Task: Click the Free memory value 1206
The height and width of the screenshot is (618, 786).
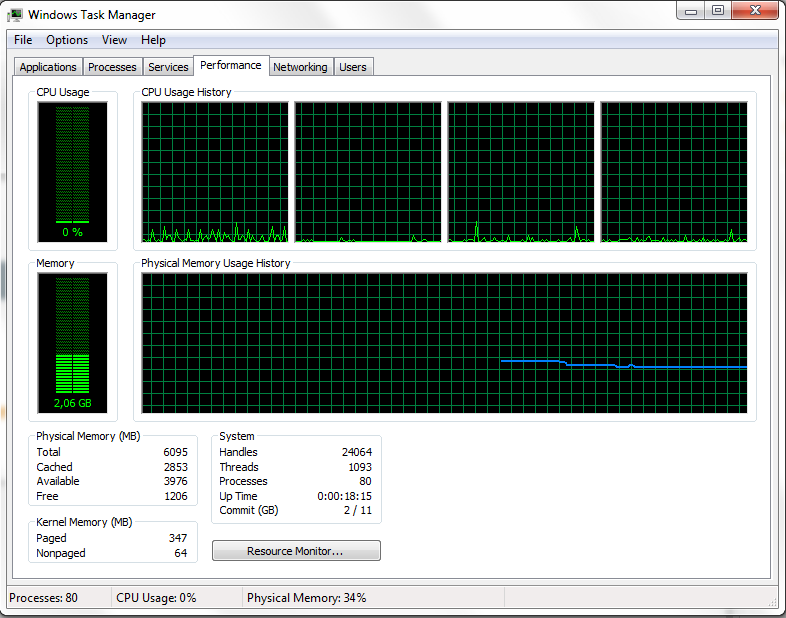Action: click(176, 496)
